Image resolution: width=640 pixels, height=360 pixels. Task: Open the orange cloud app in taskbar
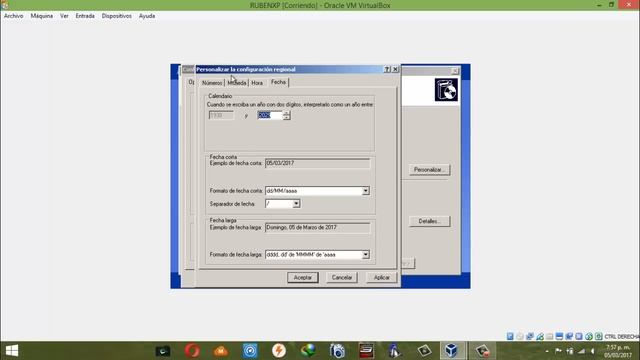pyautogui.click(x=221, y=351)
